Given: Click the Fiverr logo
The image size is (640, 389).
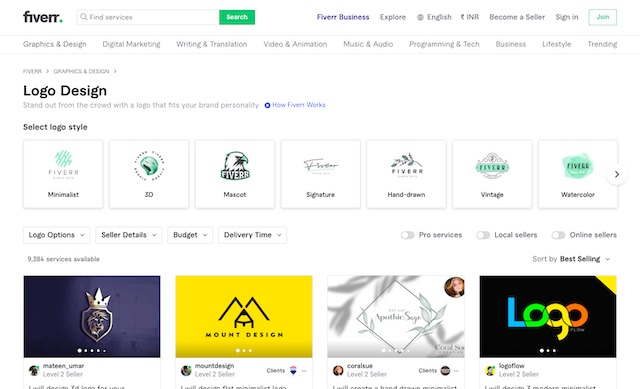Looking at the screenshot, I should 42,17.
